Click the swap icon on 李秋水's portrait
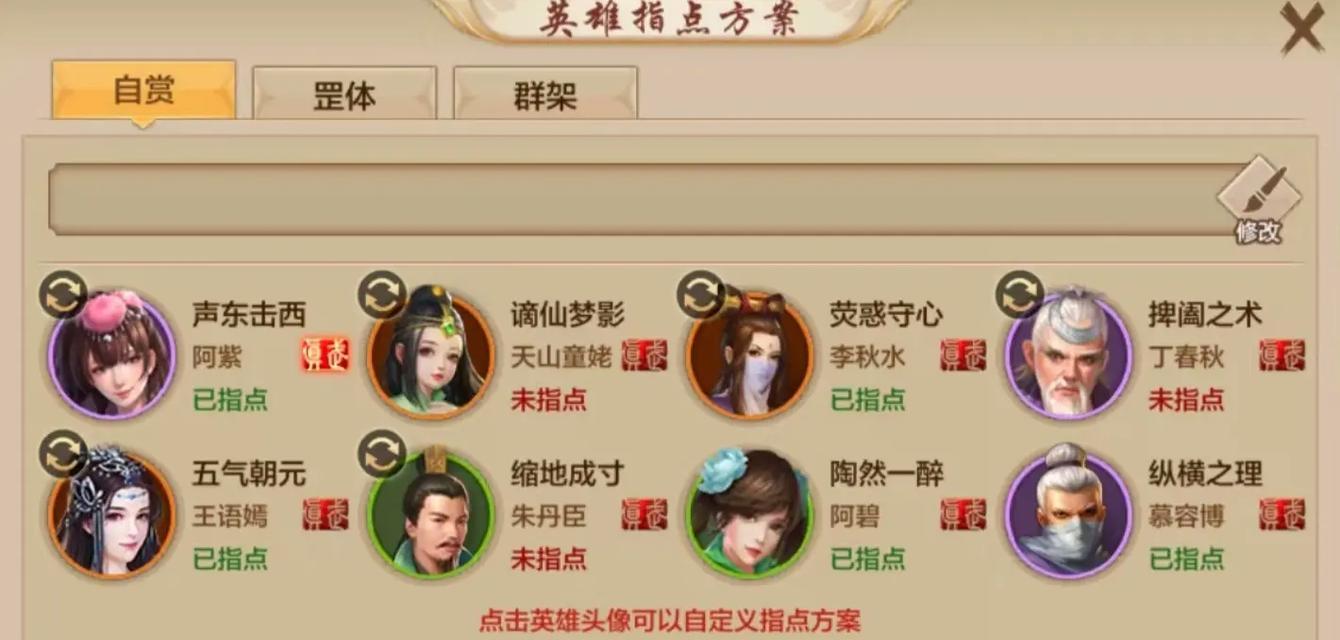1340x640 pixels. tap(700, 295)
